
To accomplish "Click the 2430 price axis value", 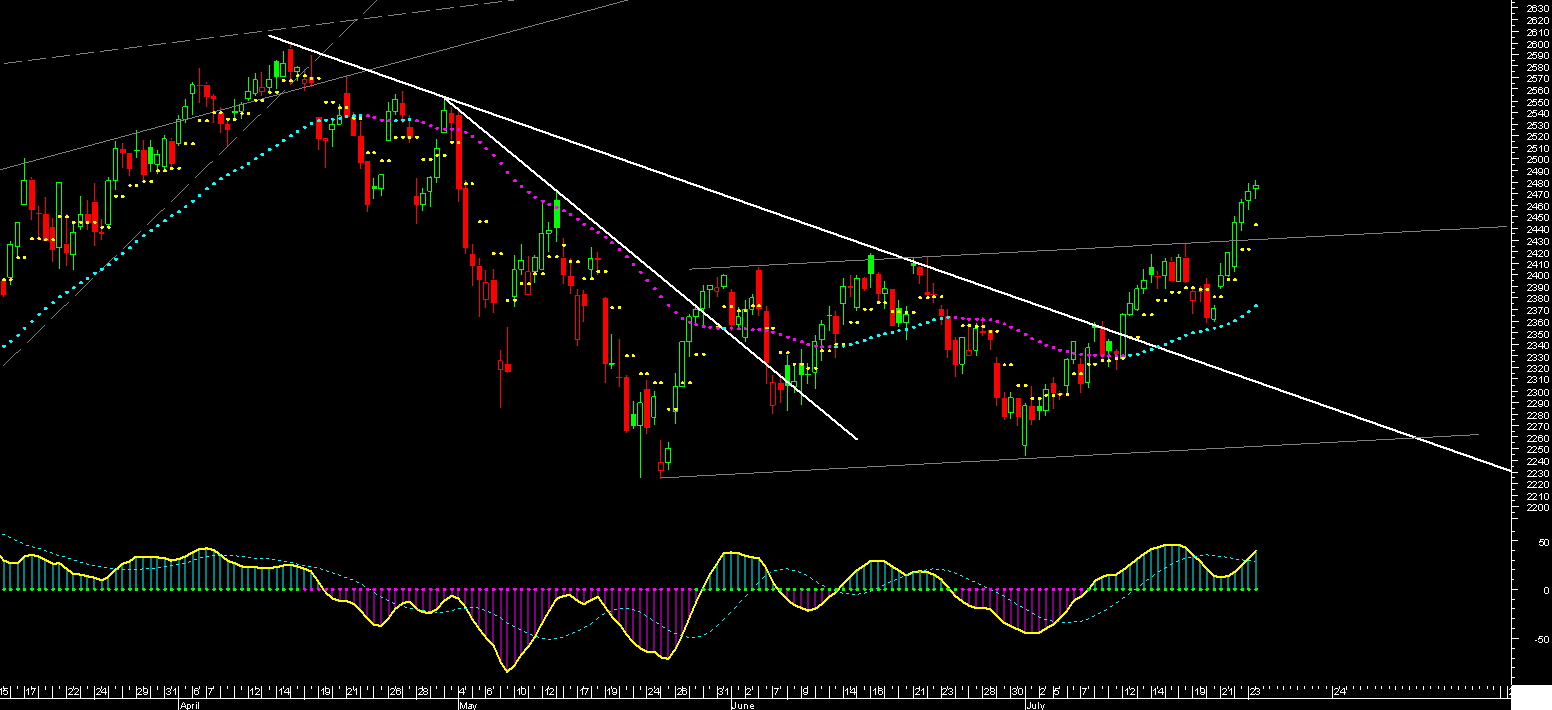I will tap(1537, 242).
